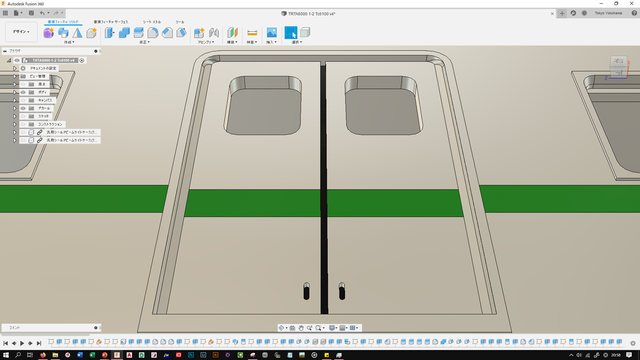Open the Tokyo Yokohama account menu

[608, 13]
